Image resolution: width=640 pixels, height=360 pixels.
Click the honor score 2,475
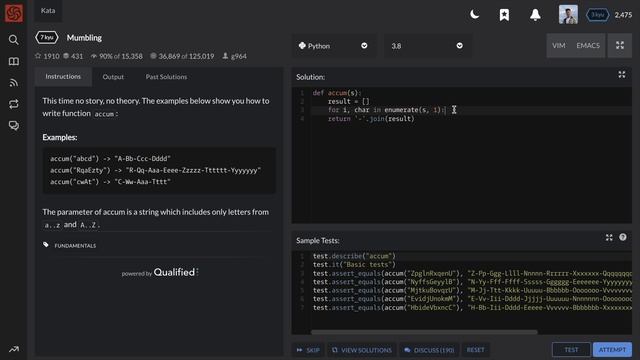pos(623,15)
